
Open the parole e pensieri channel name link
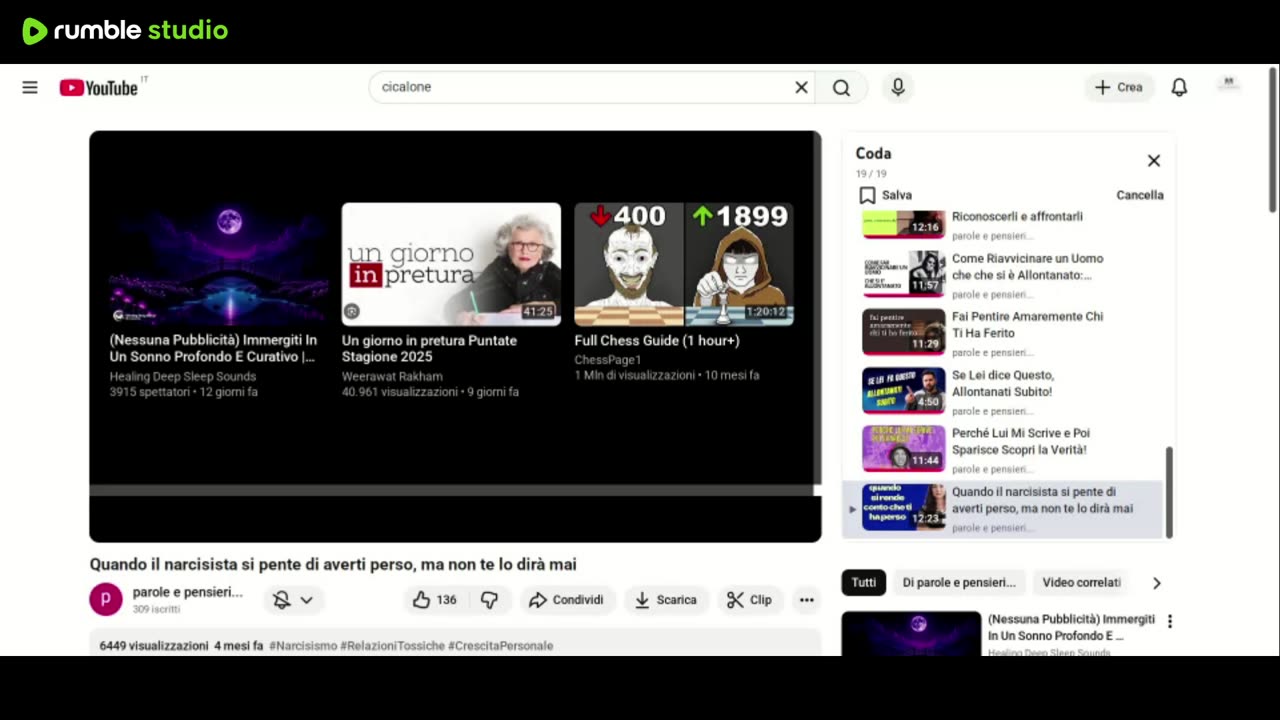(x=188, y=592)
